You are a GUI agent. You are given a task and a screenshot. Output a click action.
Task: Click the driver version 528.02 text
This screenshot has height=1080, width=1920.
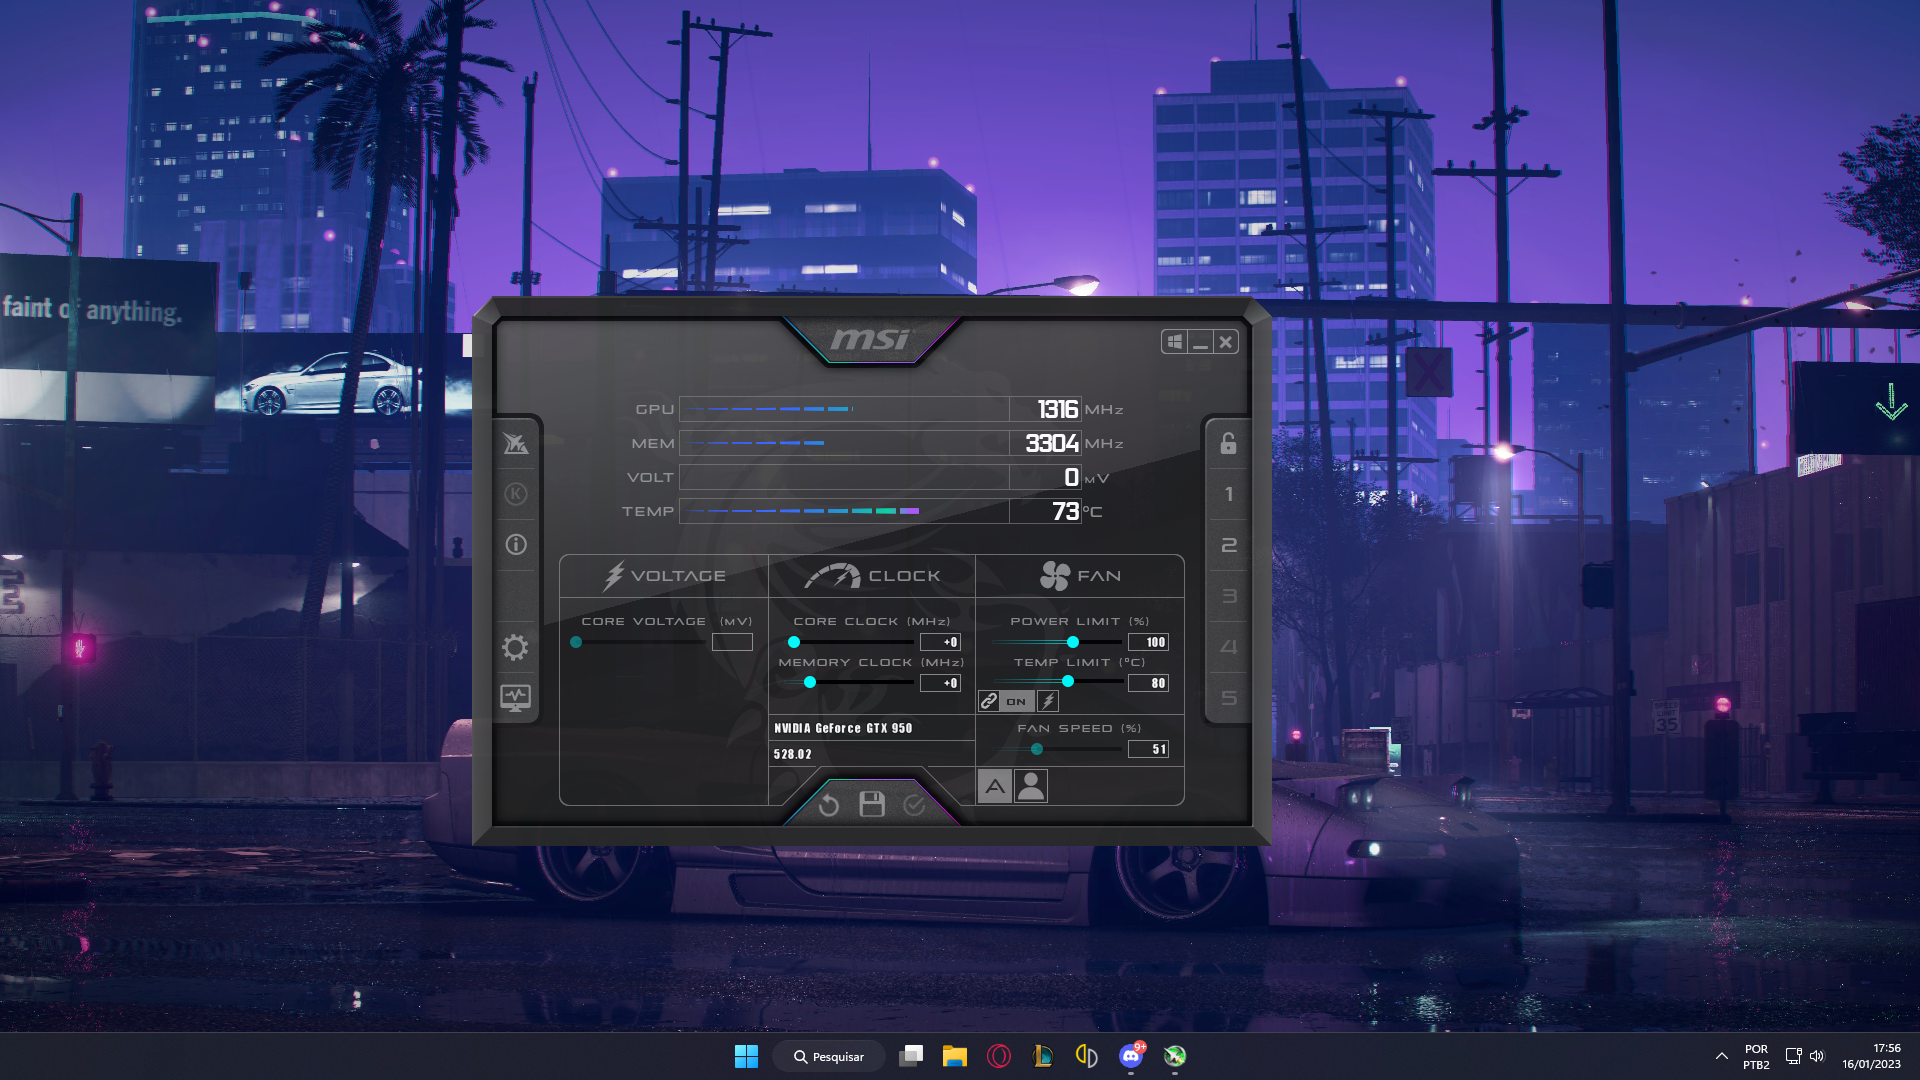click(792, 754)
